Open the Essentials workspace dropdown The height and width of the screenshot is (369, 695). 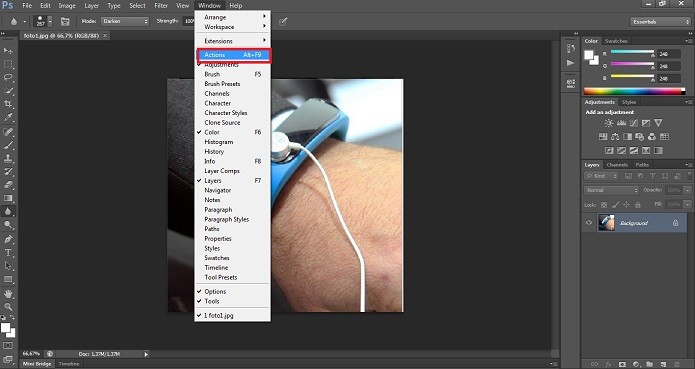660,22
